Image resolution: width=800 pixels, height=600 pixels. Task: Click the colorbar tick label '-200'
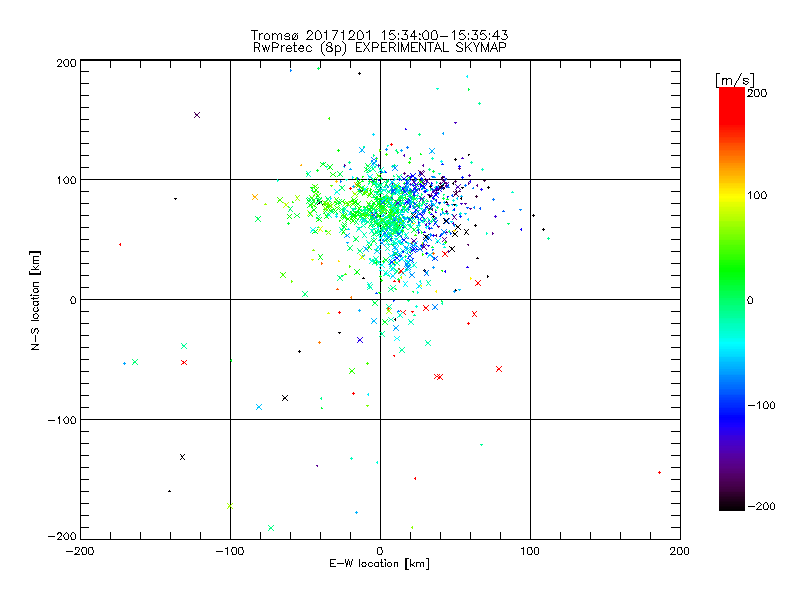tap(761, 506)
